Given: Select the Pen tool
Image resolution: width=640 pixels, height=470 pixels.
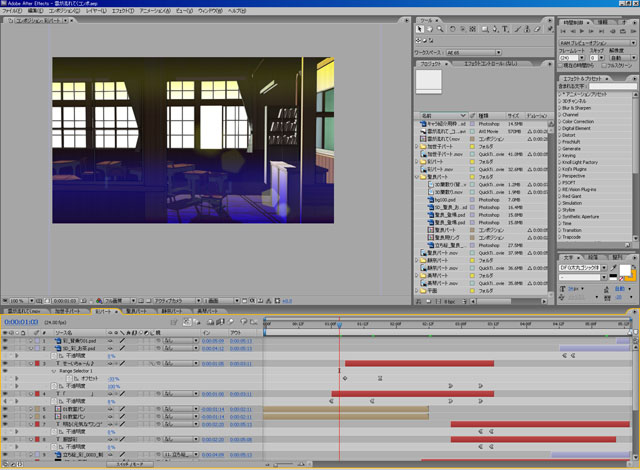Looking at the screenshot, I should 495,29.
